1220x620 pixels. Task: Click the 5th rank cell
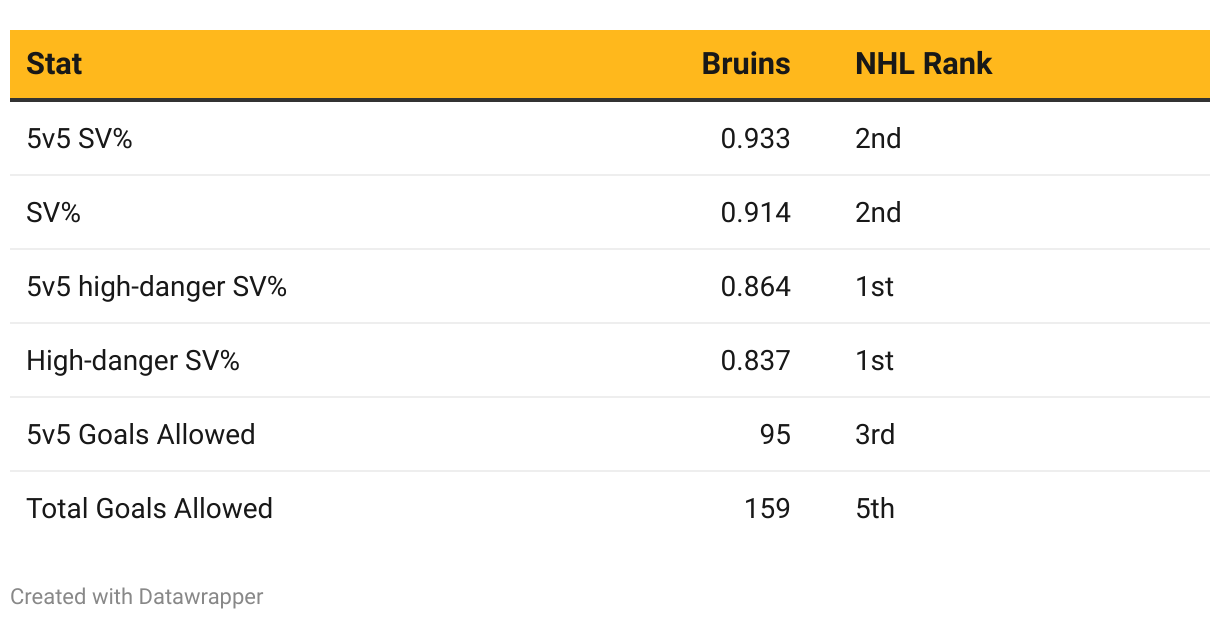(x=875, y=509)
